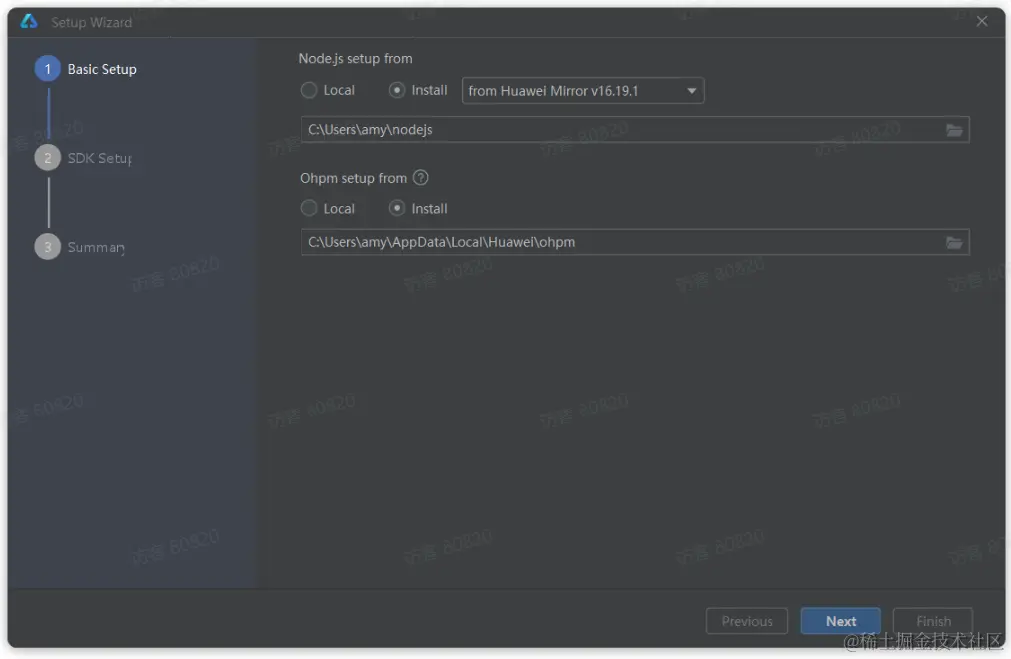
Task: Go to step 2 SDK Setup
Action: pyautogui.click(x=84, y=158)
